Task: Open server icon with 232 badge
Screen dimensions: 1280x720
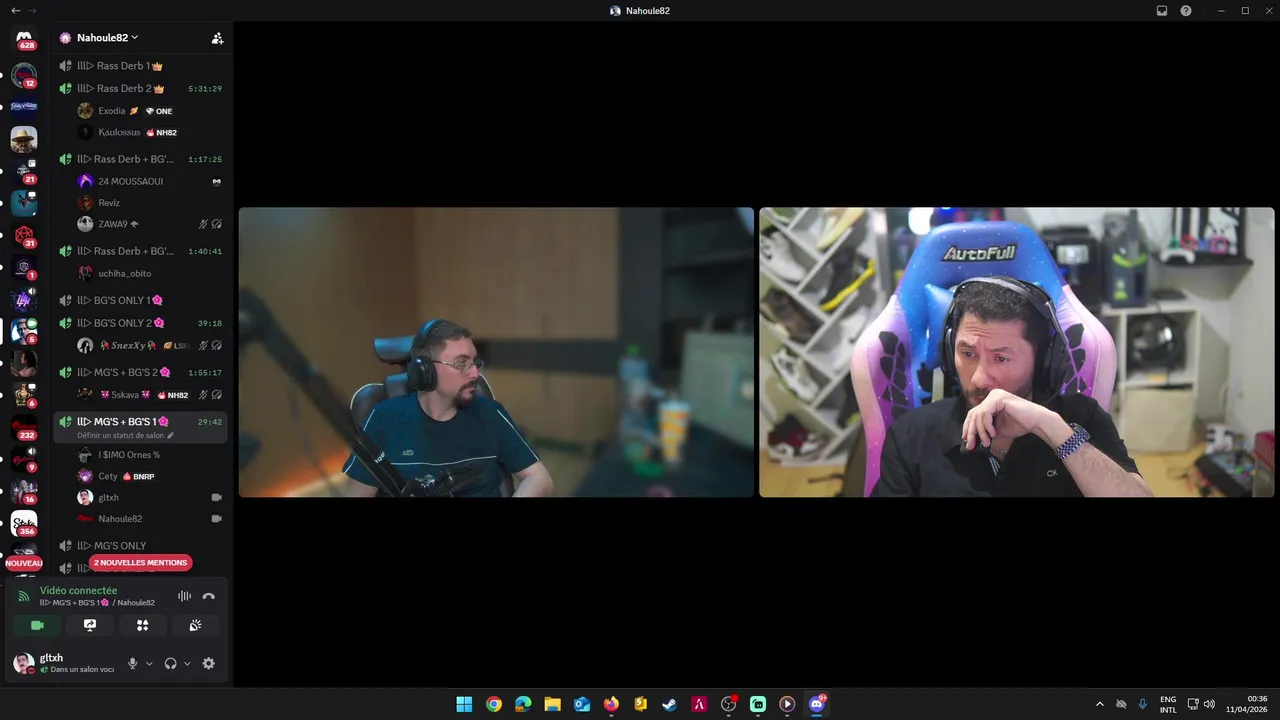Action: [24, 427]
